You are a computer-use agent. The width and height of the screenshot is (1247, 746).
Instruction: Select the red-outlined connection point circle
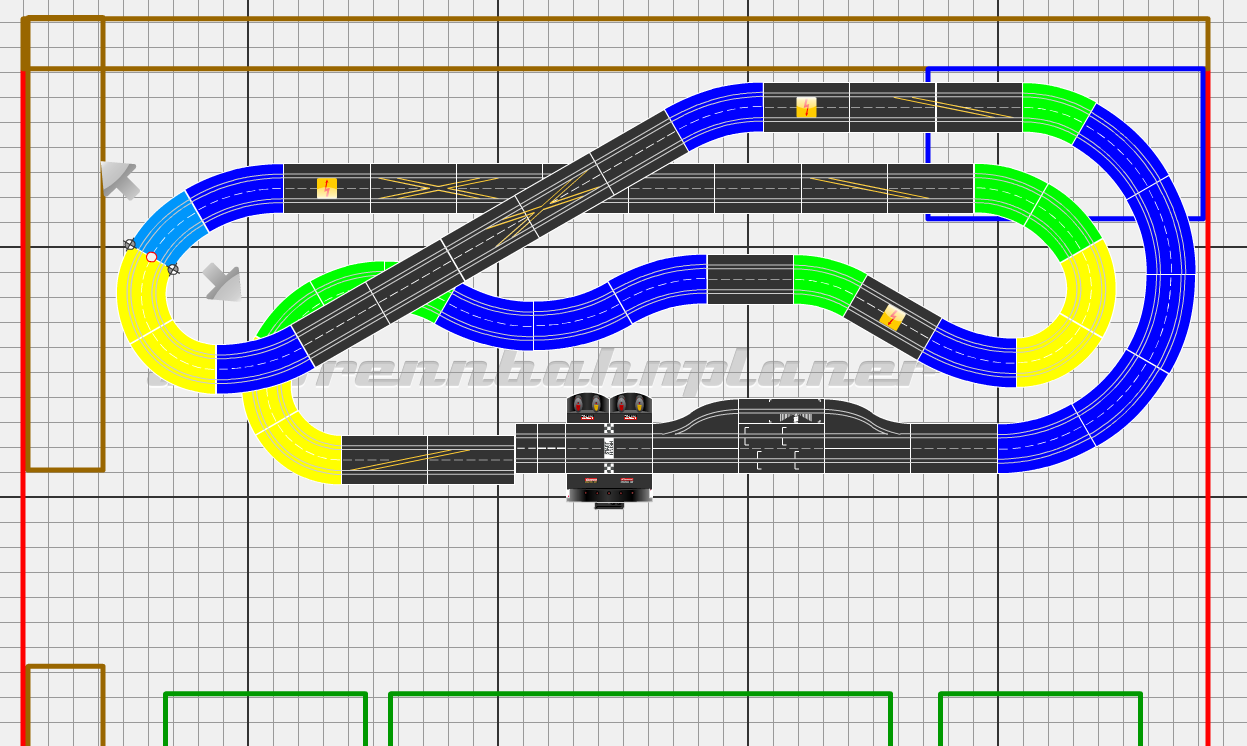pos(152,257)
